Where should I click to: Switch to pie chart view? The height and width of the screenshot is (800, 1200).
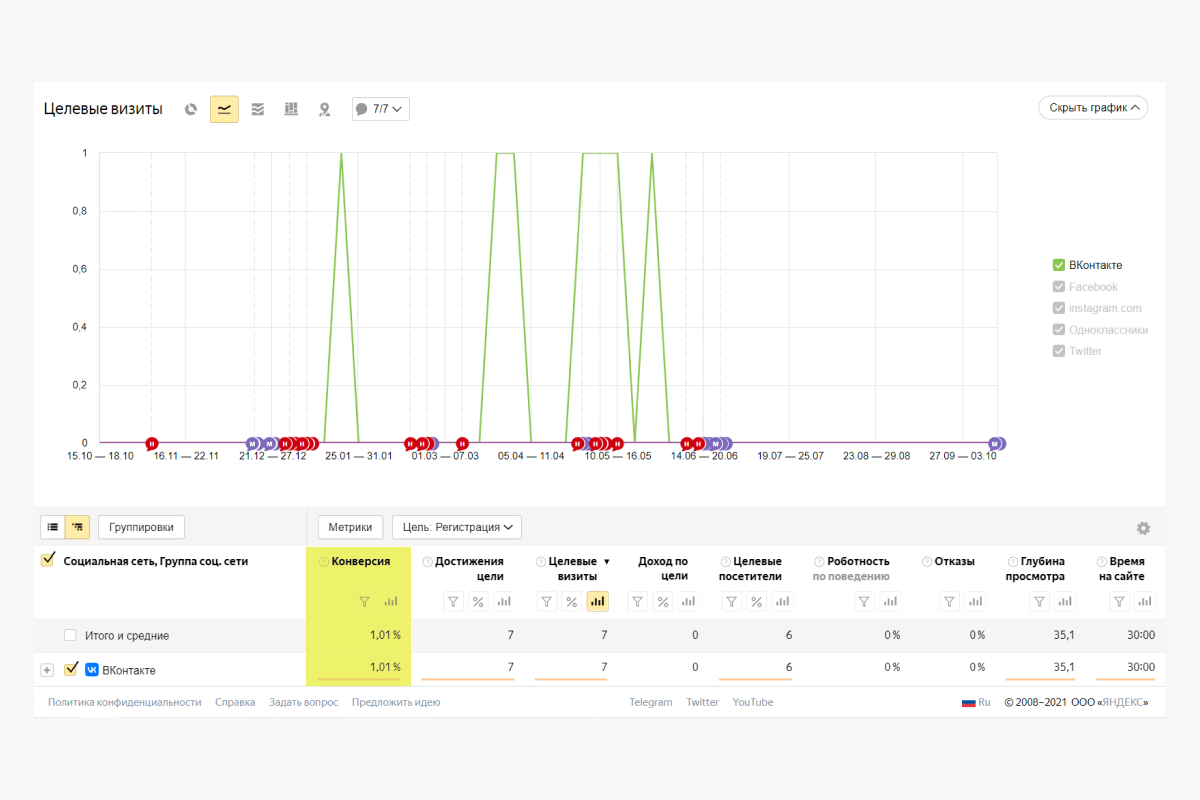pyautogui.click(x=191, y=109)
